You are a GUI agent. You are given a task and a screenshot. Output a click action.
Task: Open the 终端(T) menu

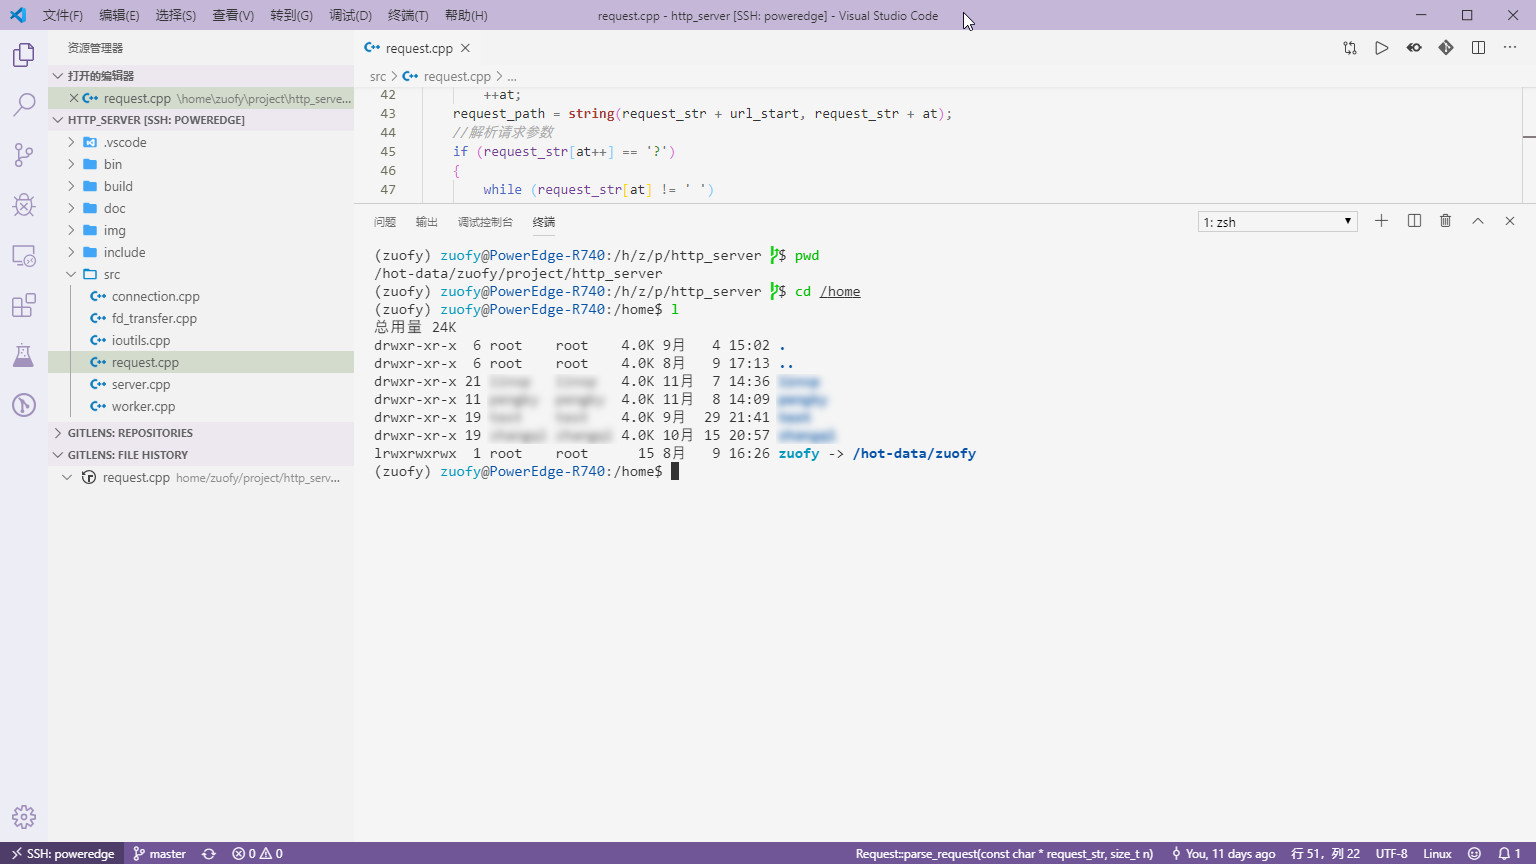[x=408, y=15]
